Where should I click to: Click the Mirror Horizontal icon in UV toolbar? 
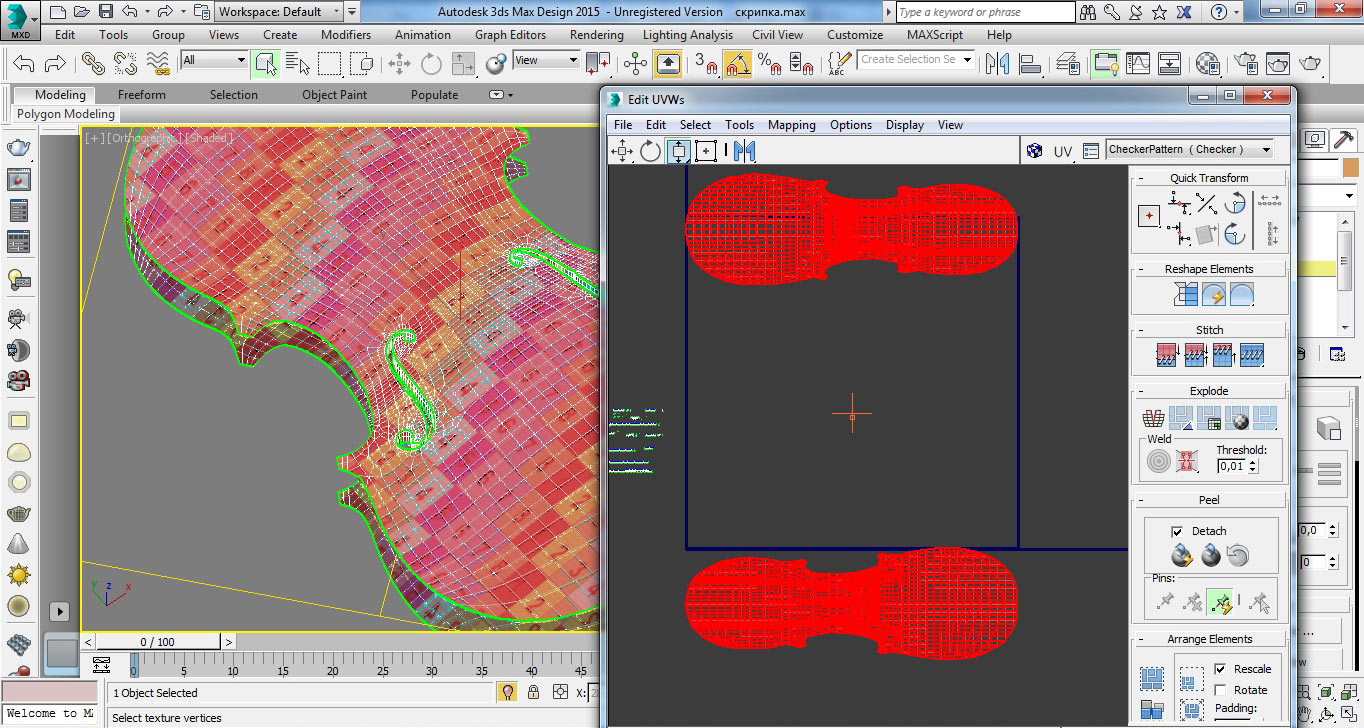pyautogui.click(x=743, y=151)
